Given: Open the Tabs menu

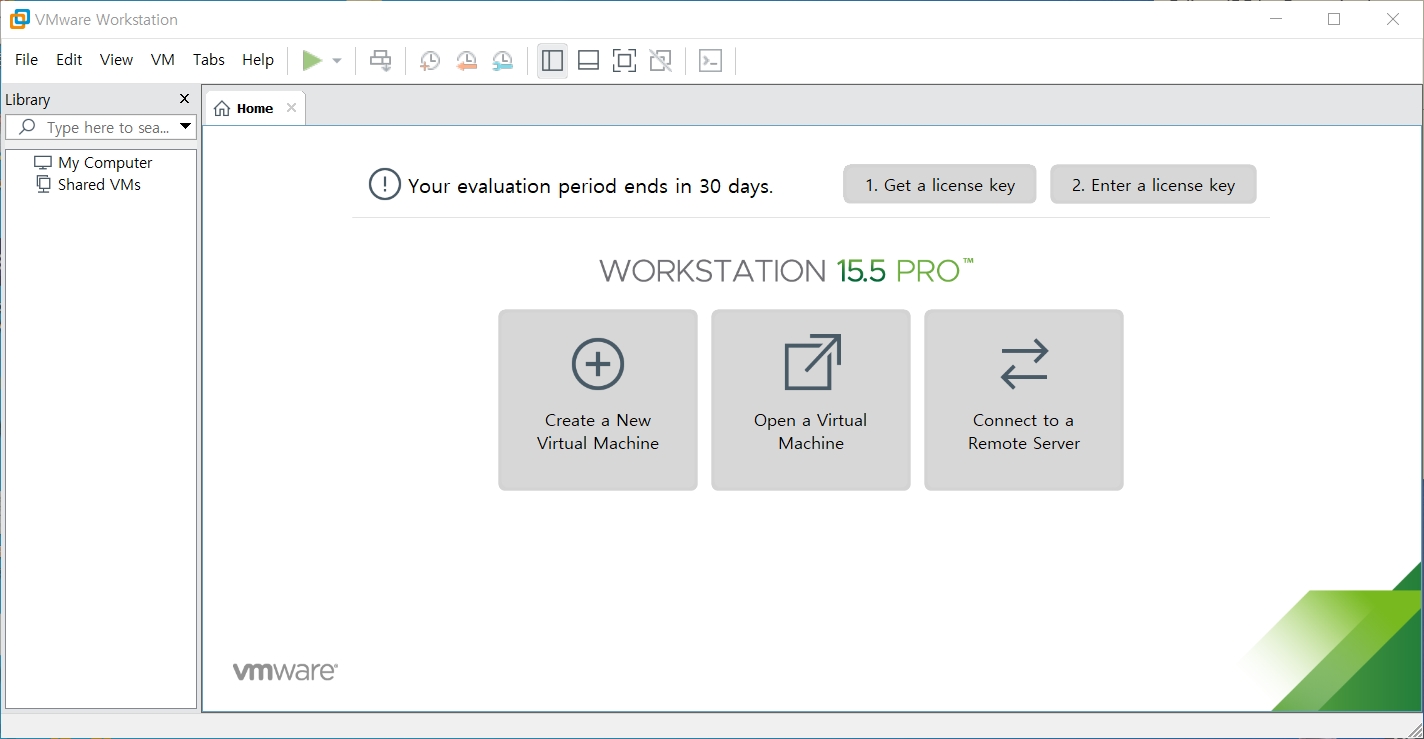Looking at the screenshot, I should [209, 60].
